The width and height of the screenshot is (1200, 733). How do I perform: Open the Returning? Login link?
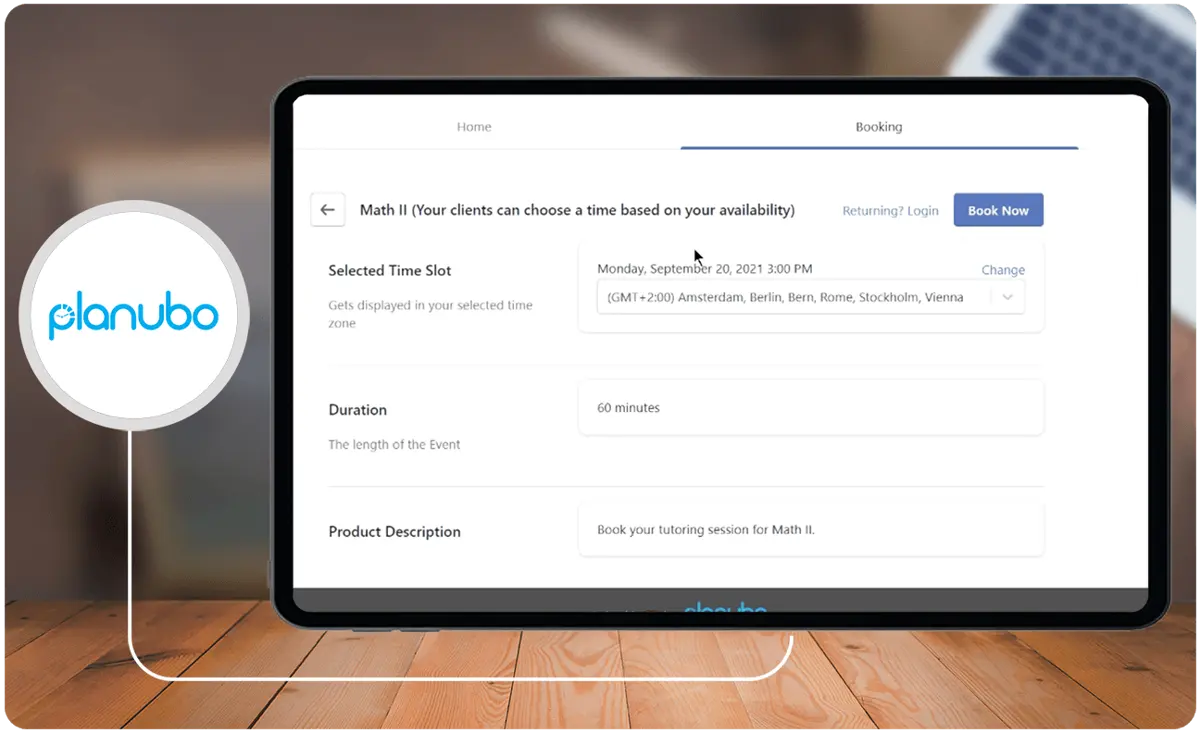(890, 211)
